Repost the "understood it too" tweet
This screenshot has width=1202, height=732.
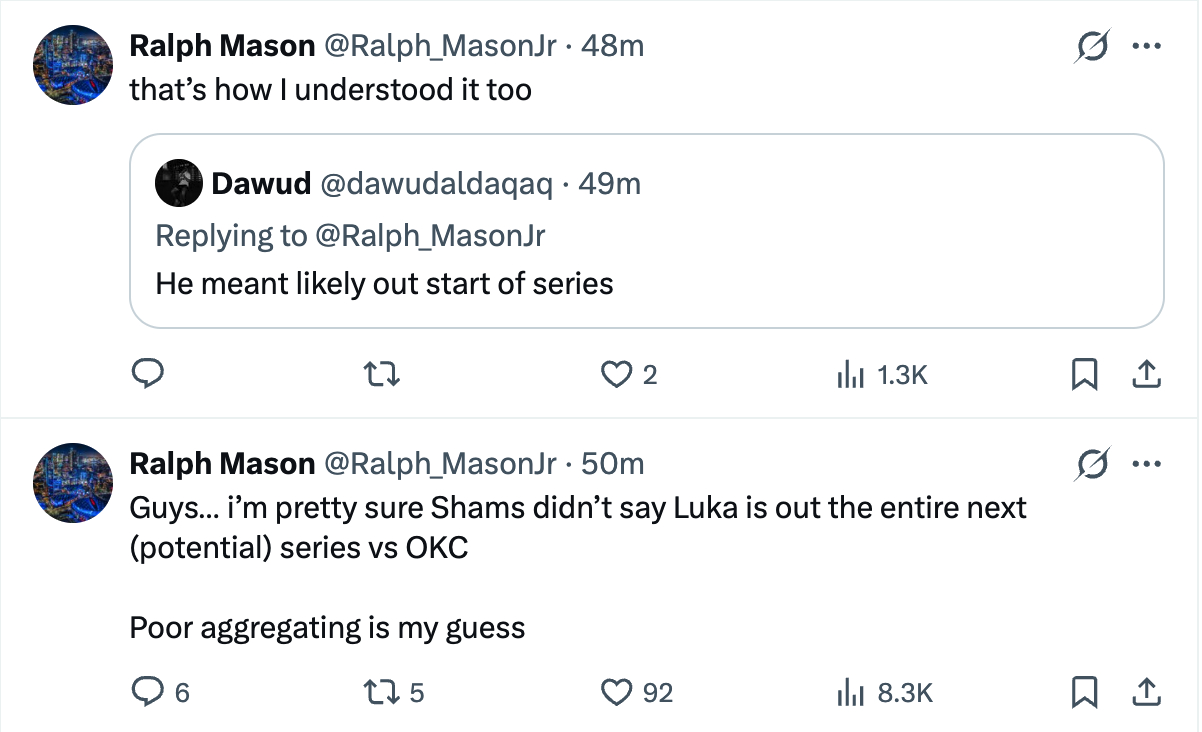pyautogui.click(x=381, y=375)
